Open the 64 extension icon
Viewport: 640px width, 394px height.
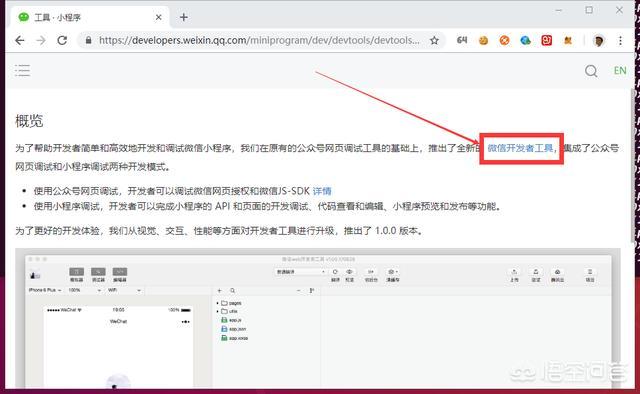pos(462,40)
